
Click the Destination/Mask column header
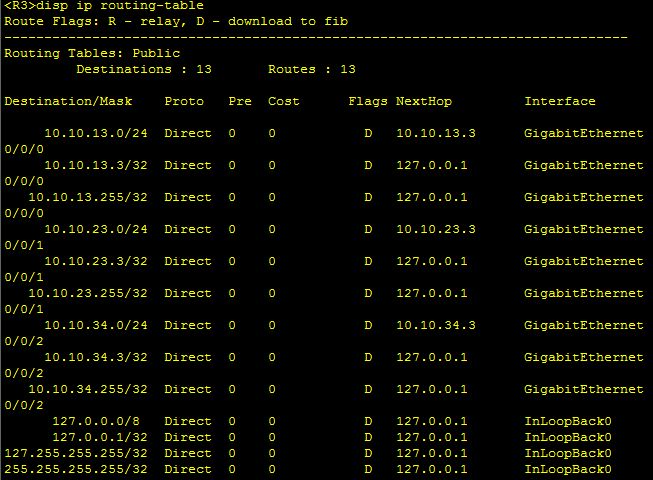click(x=76, y=101)
